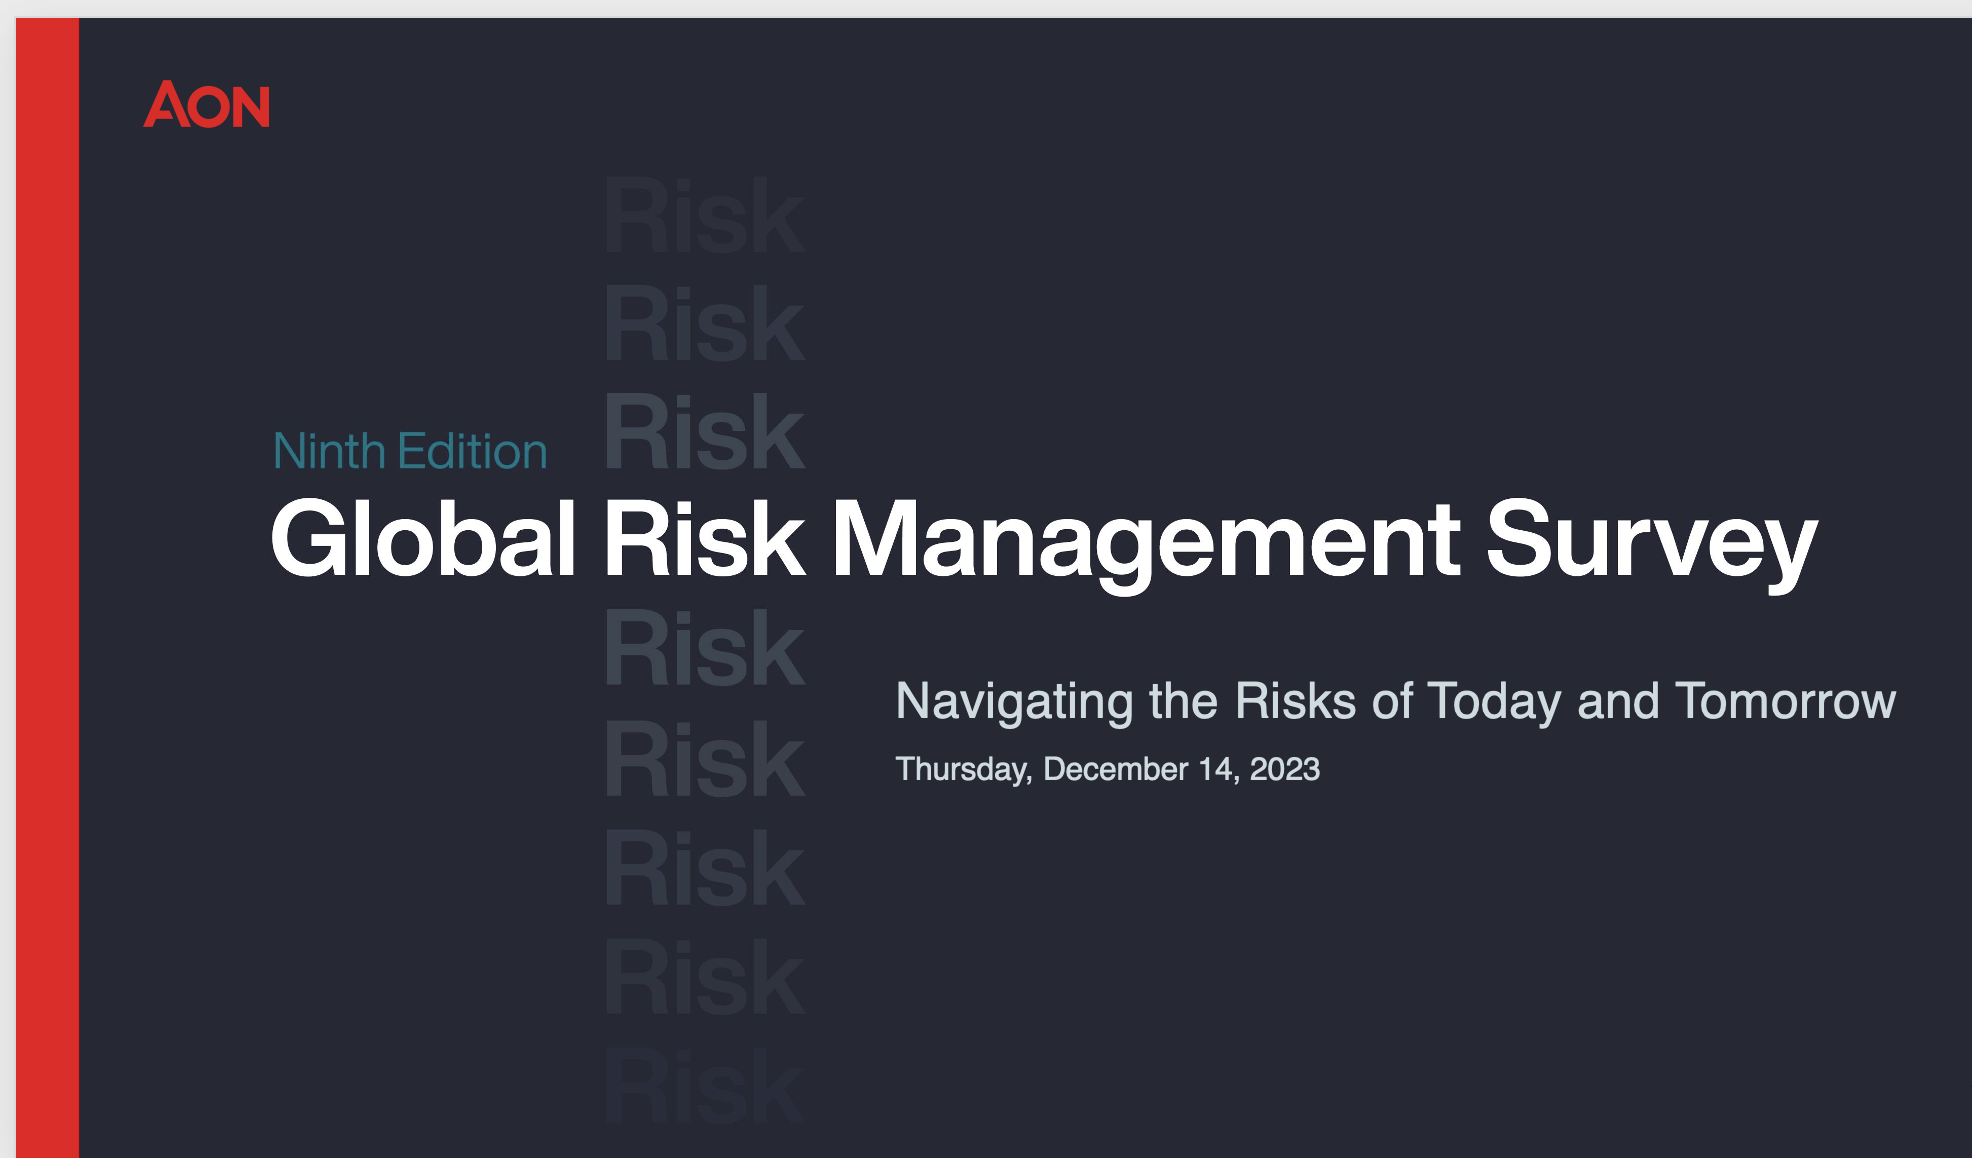The width and height of the screenshot is (1972, 1158).
Task: Click the word "Survey" in the title
Action: click(x=1651, y=539)
